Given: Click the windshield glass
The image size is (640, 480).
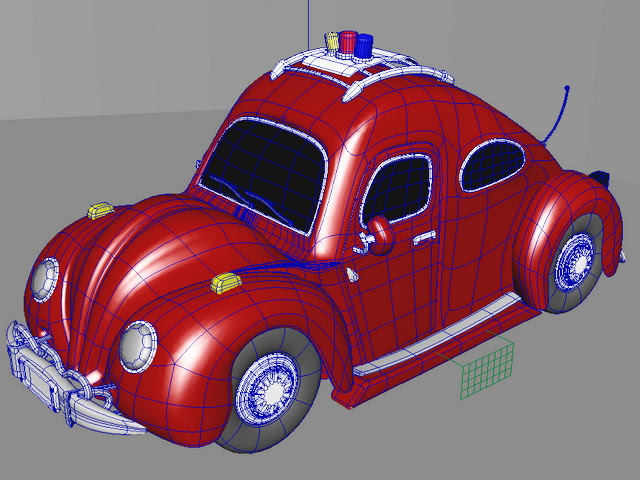Looking at the screenshot, I should pos(264,173).
